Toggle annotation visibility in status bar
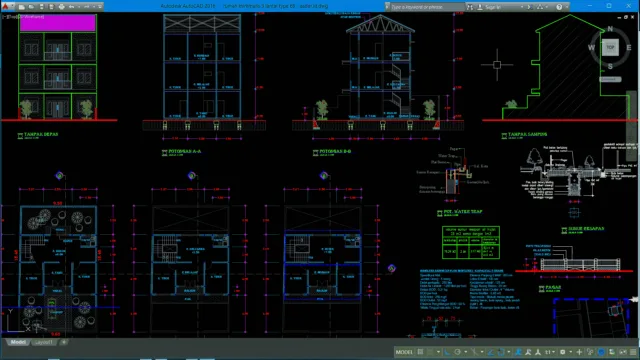640x360 pixels. click(x=518, y=352)
